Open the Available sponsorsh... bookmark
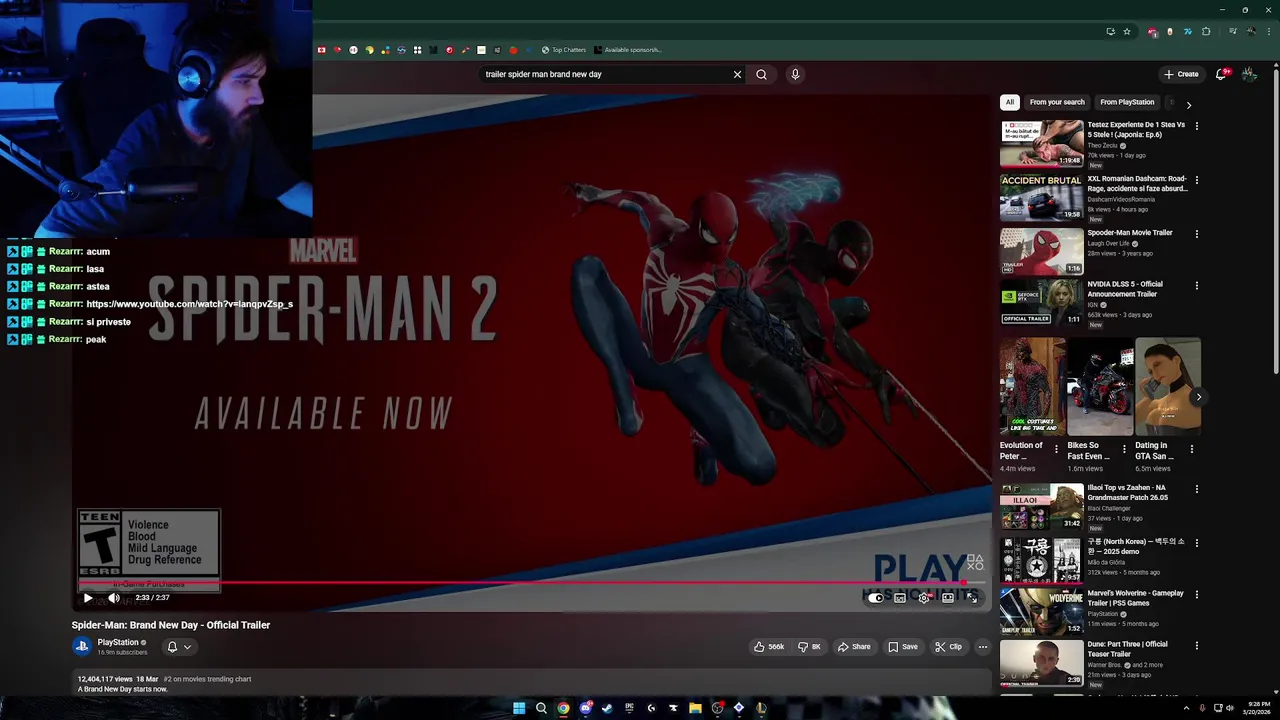The height and width of the screenshot is (720, 1280). [628, 50]
